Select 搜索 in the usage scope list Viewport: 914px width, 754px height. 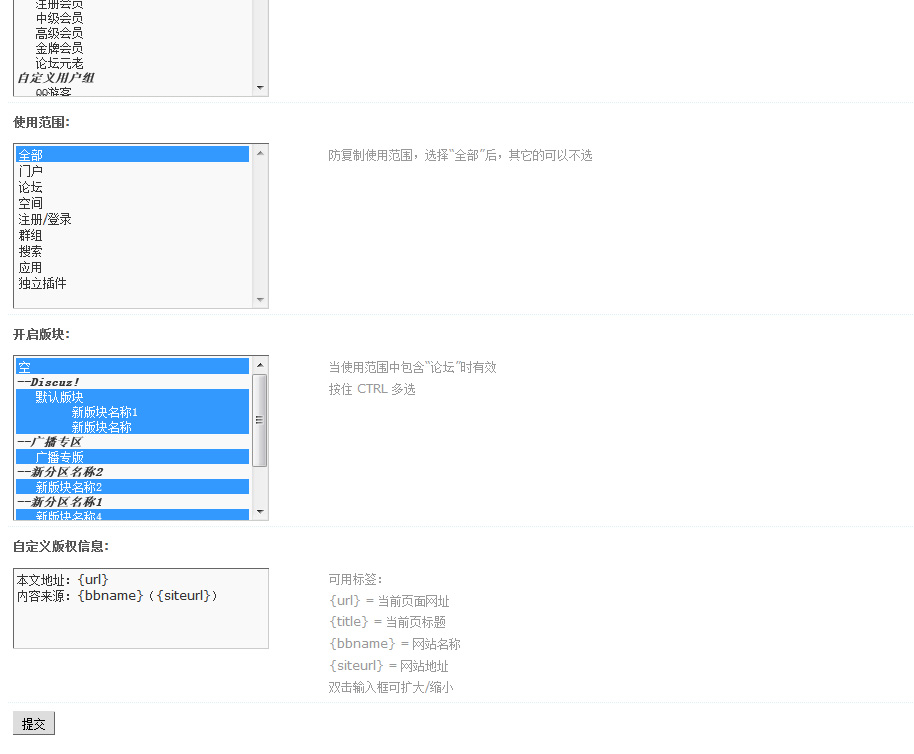click(132, 251)
